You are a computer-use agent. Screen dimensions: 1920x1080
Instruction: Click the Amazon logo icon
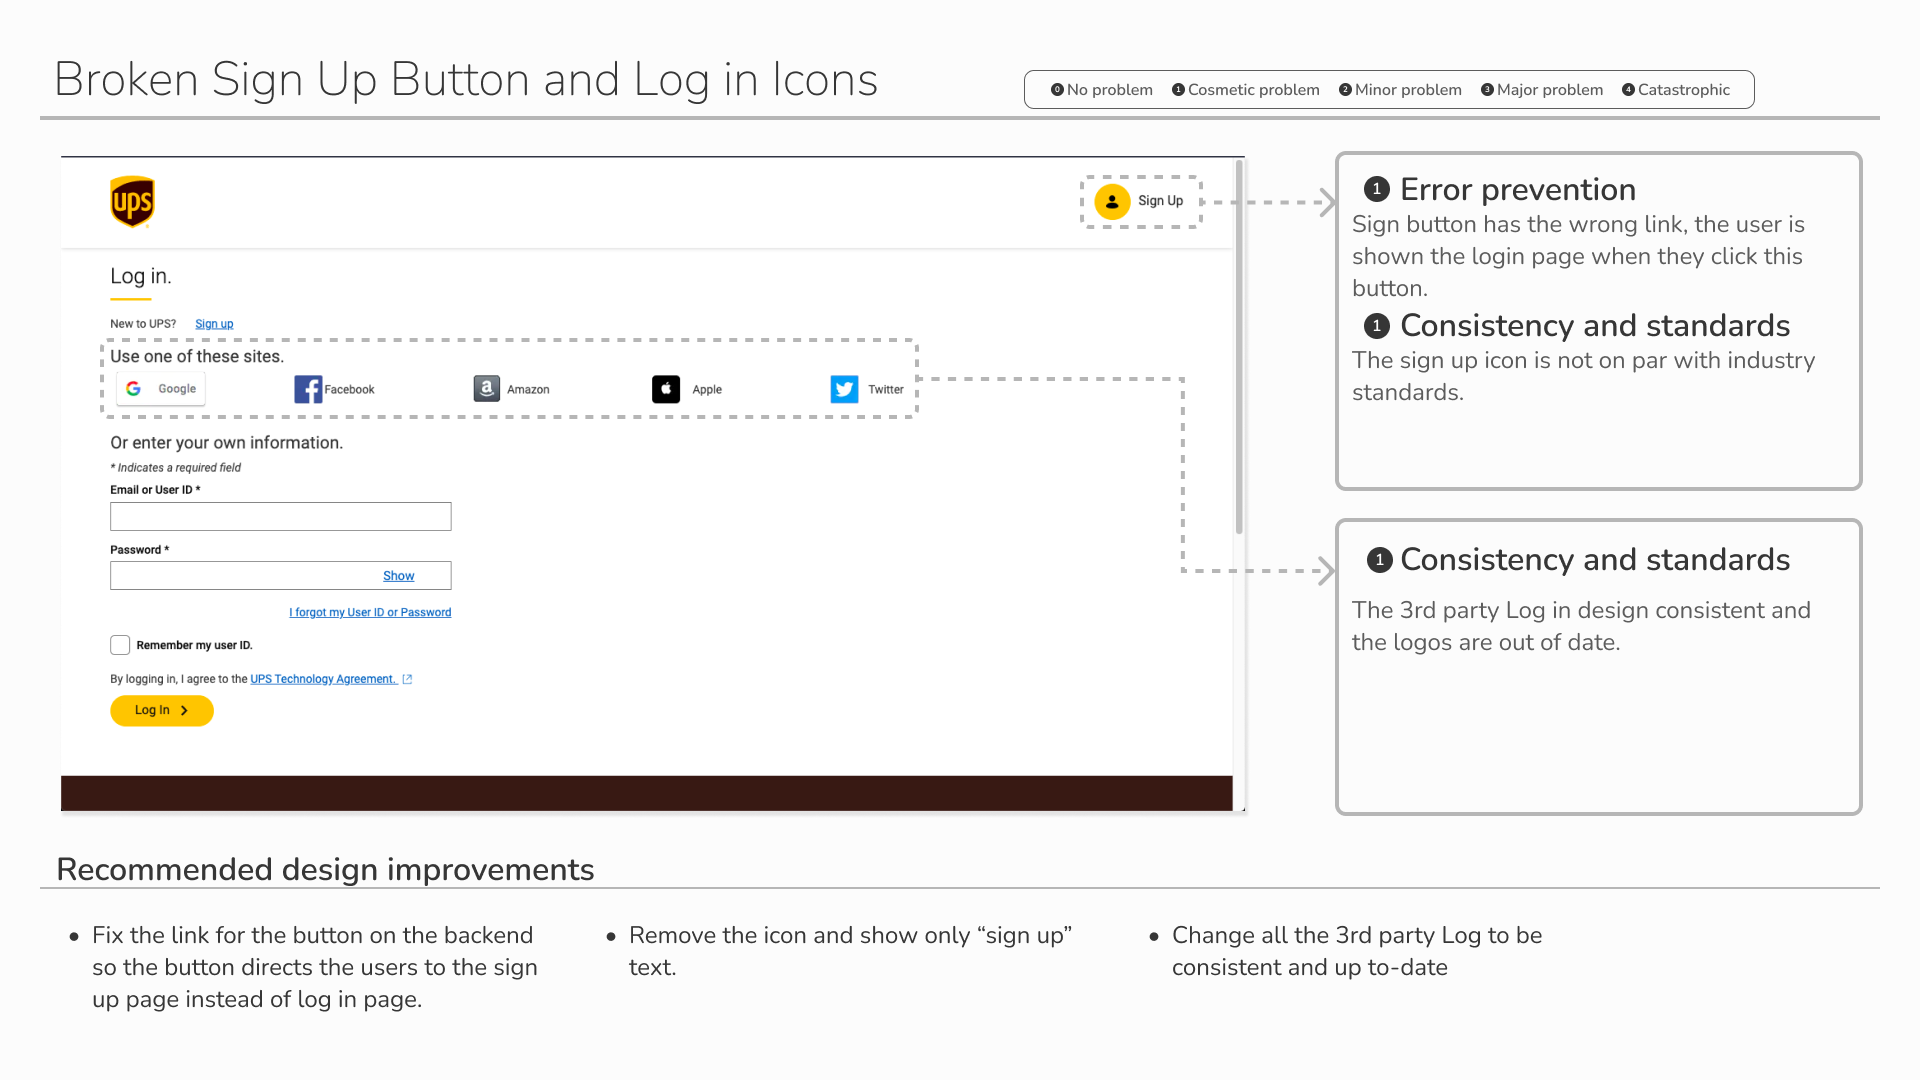click(486, 389)
